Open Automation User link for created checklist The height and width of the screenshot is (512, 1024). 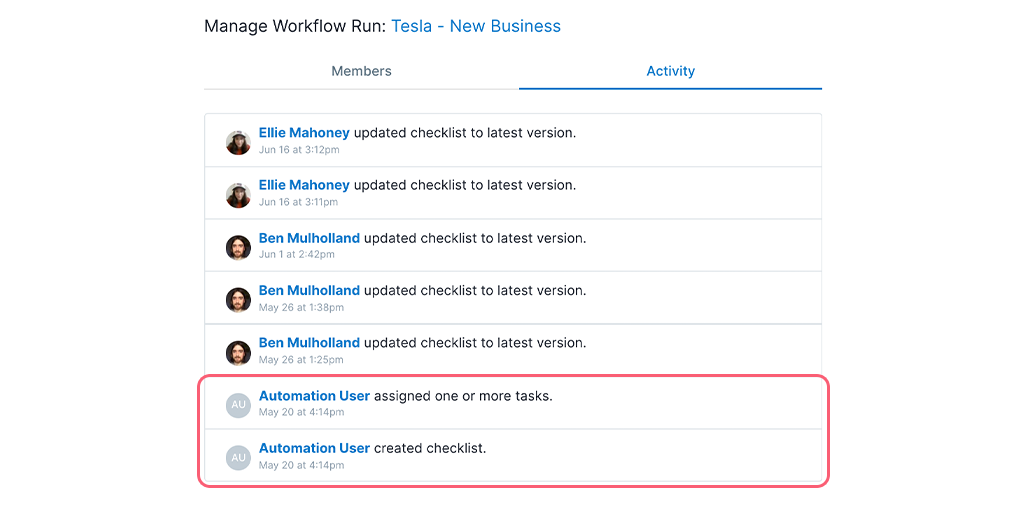[x=315, y=448]
